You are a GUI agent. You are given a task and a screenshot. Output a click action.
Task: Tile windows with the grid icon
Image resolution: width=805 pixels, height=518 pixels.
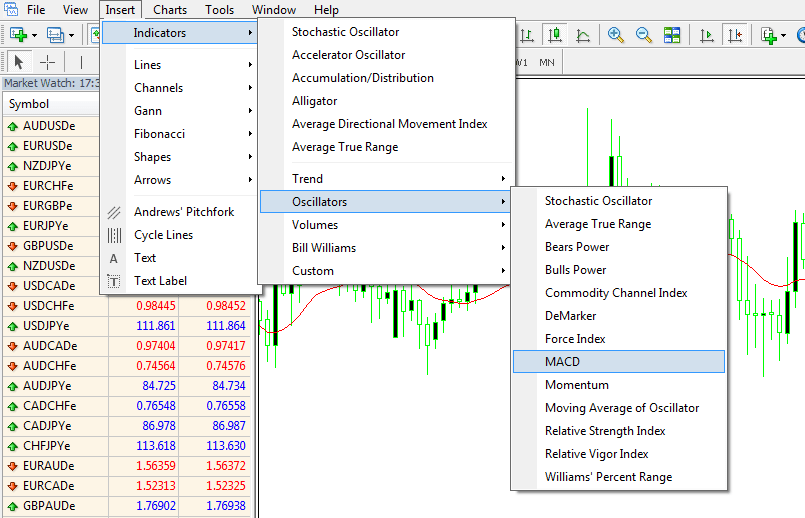672,35
